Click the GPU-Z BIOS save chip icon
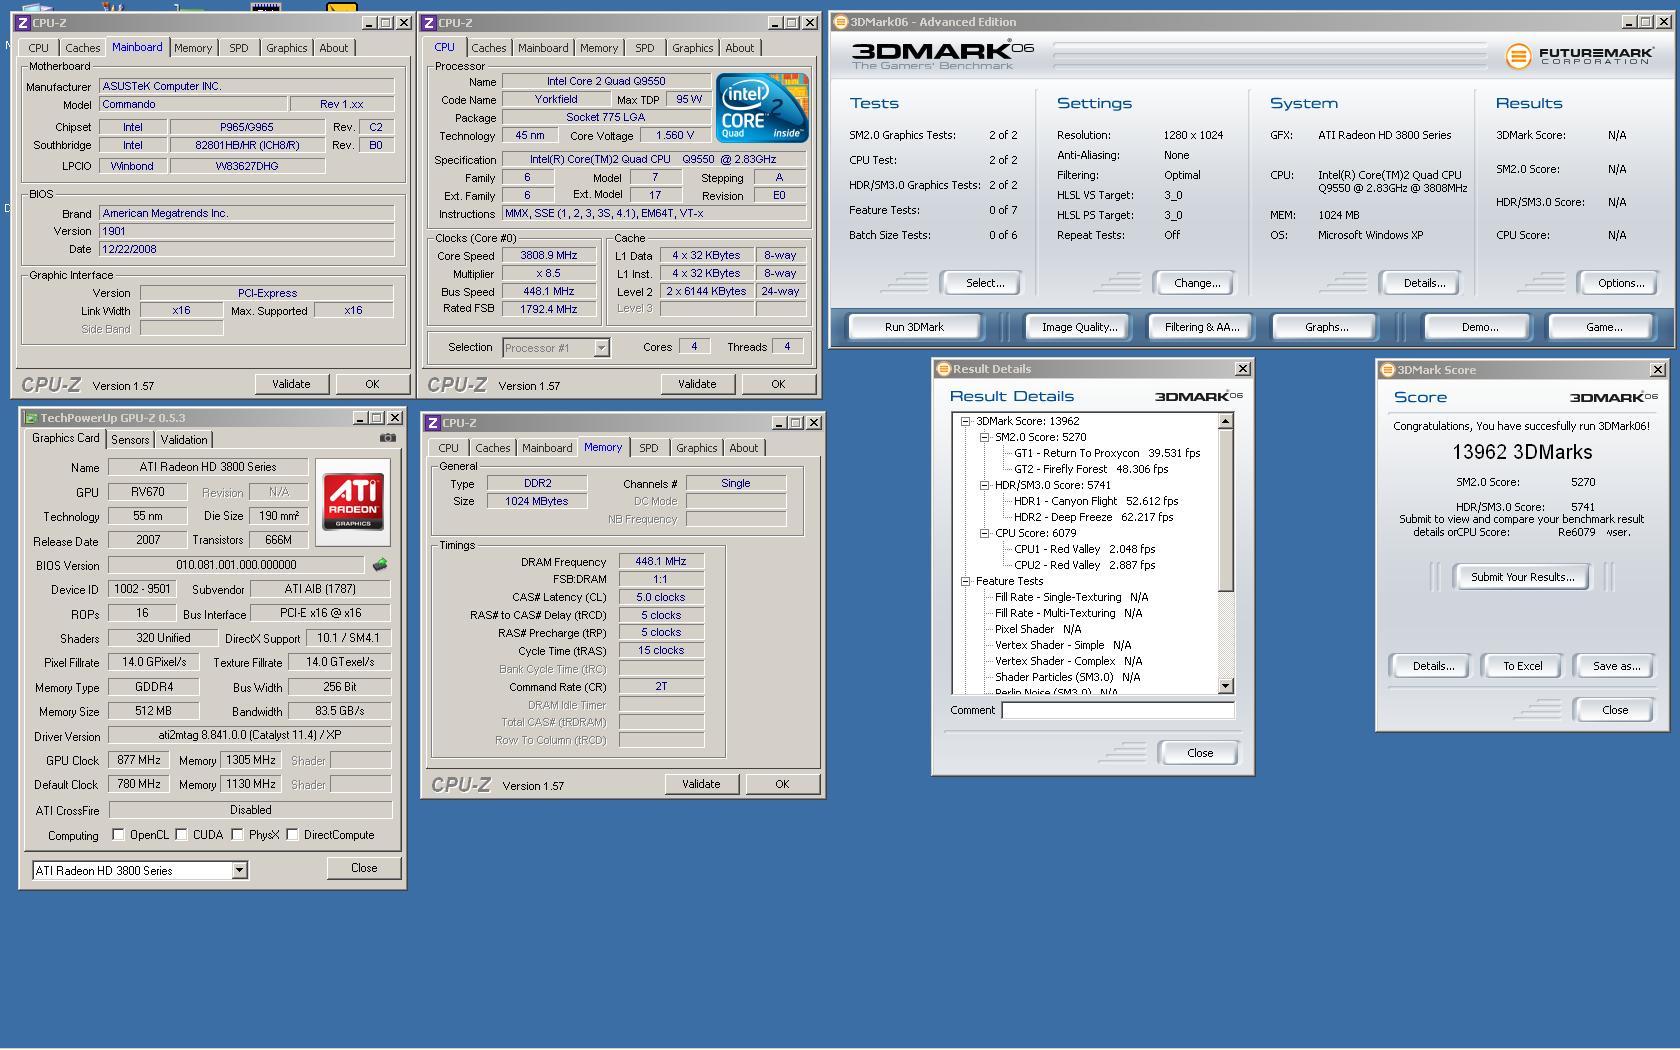Screen dimensions: 1680x1050 (380, 565)
